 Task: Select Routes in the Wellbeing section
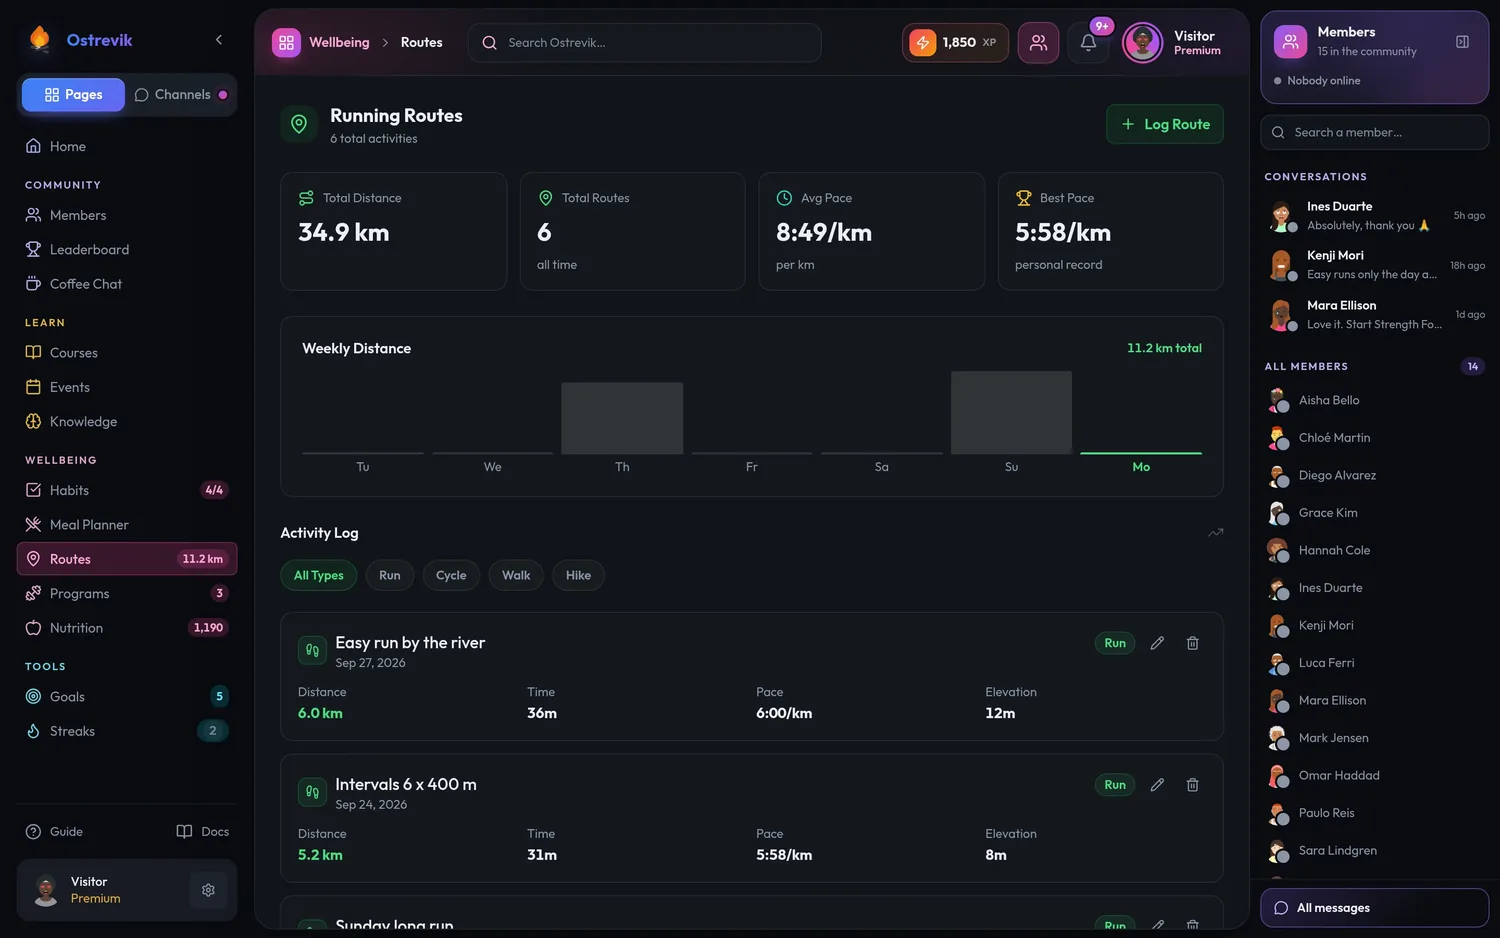[127, 559]
